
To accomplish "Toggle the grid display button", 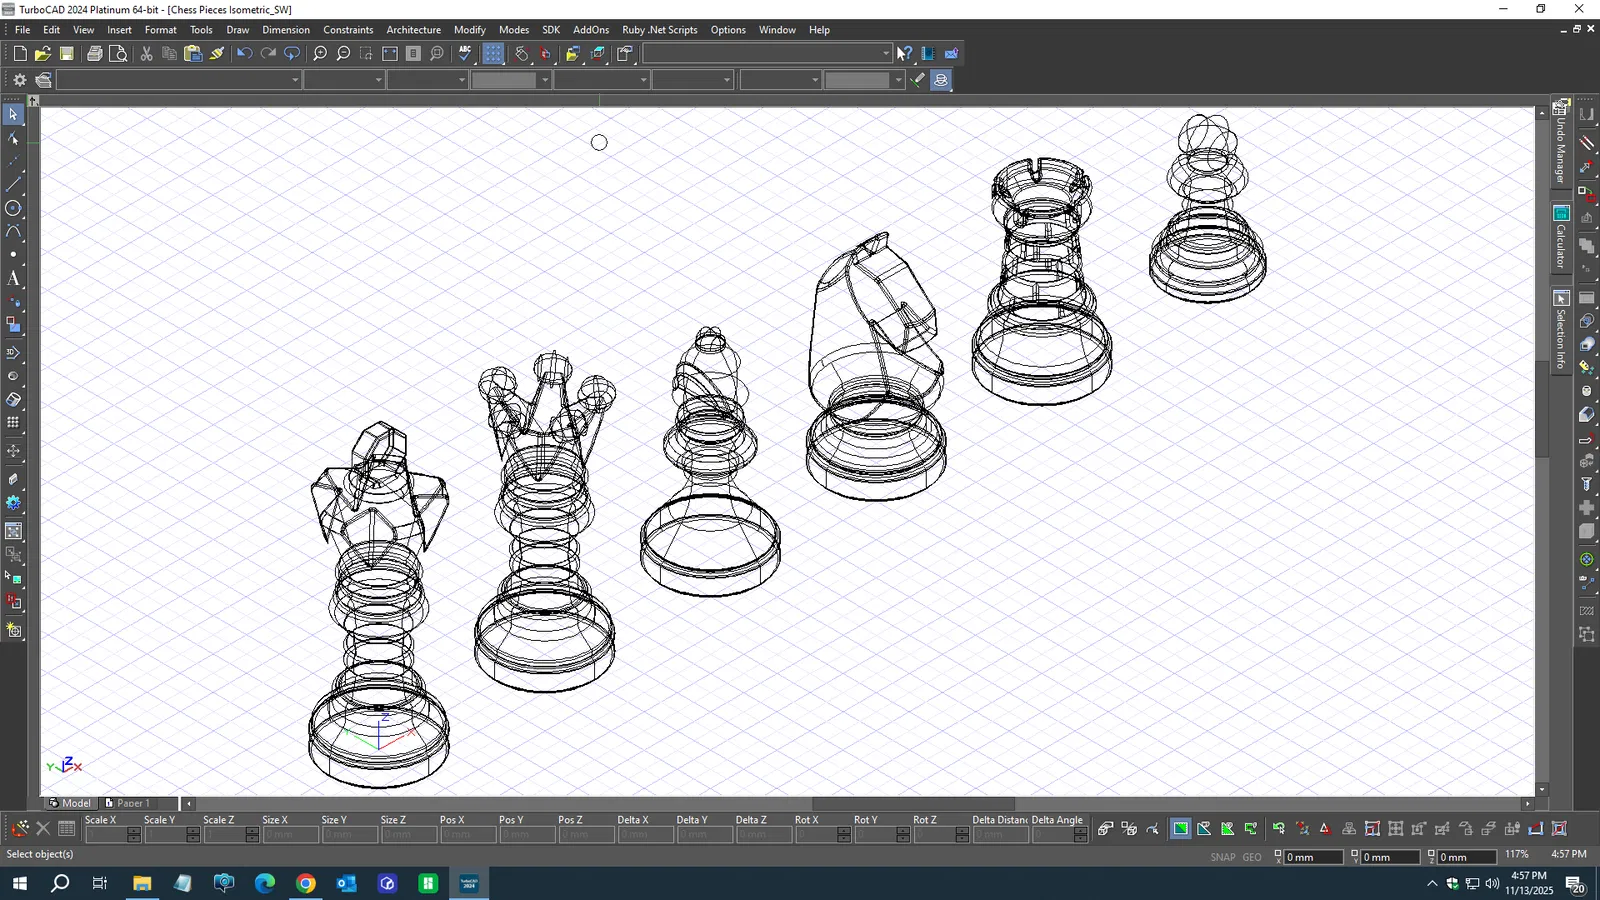I will 493,54.
